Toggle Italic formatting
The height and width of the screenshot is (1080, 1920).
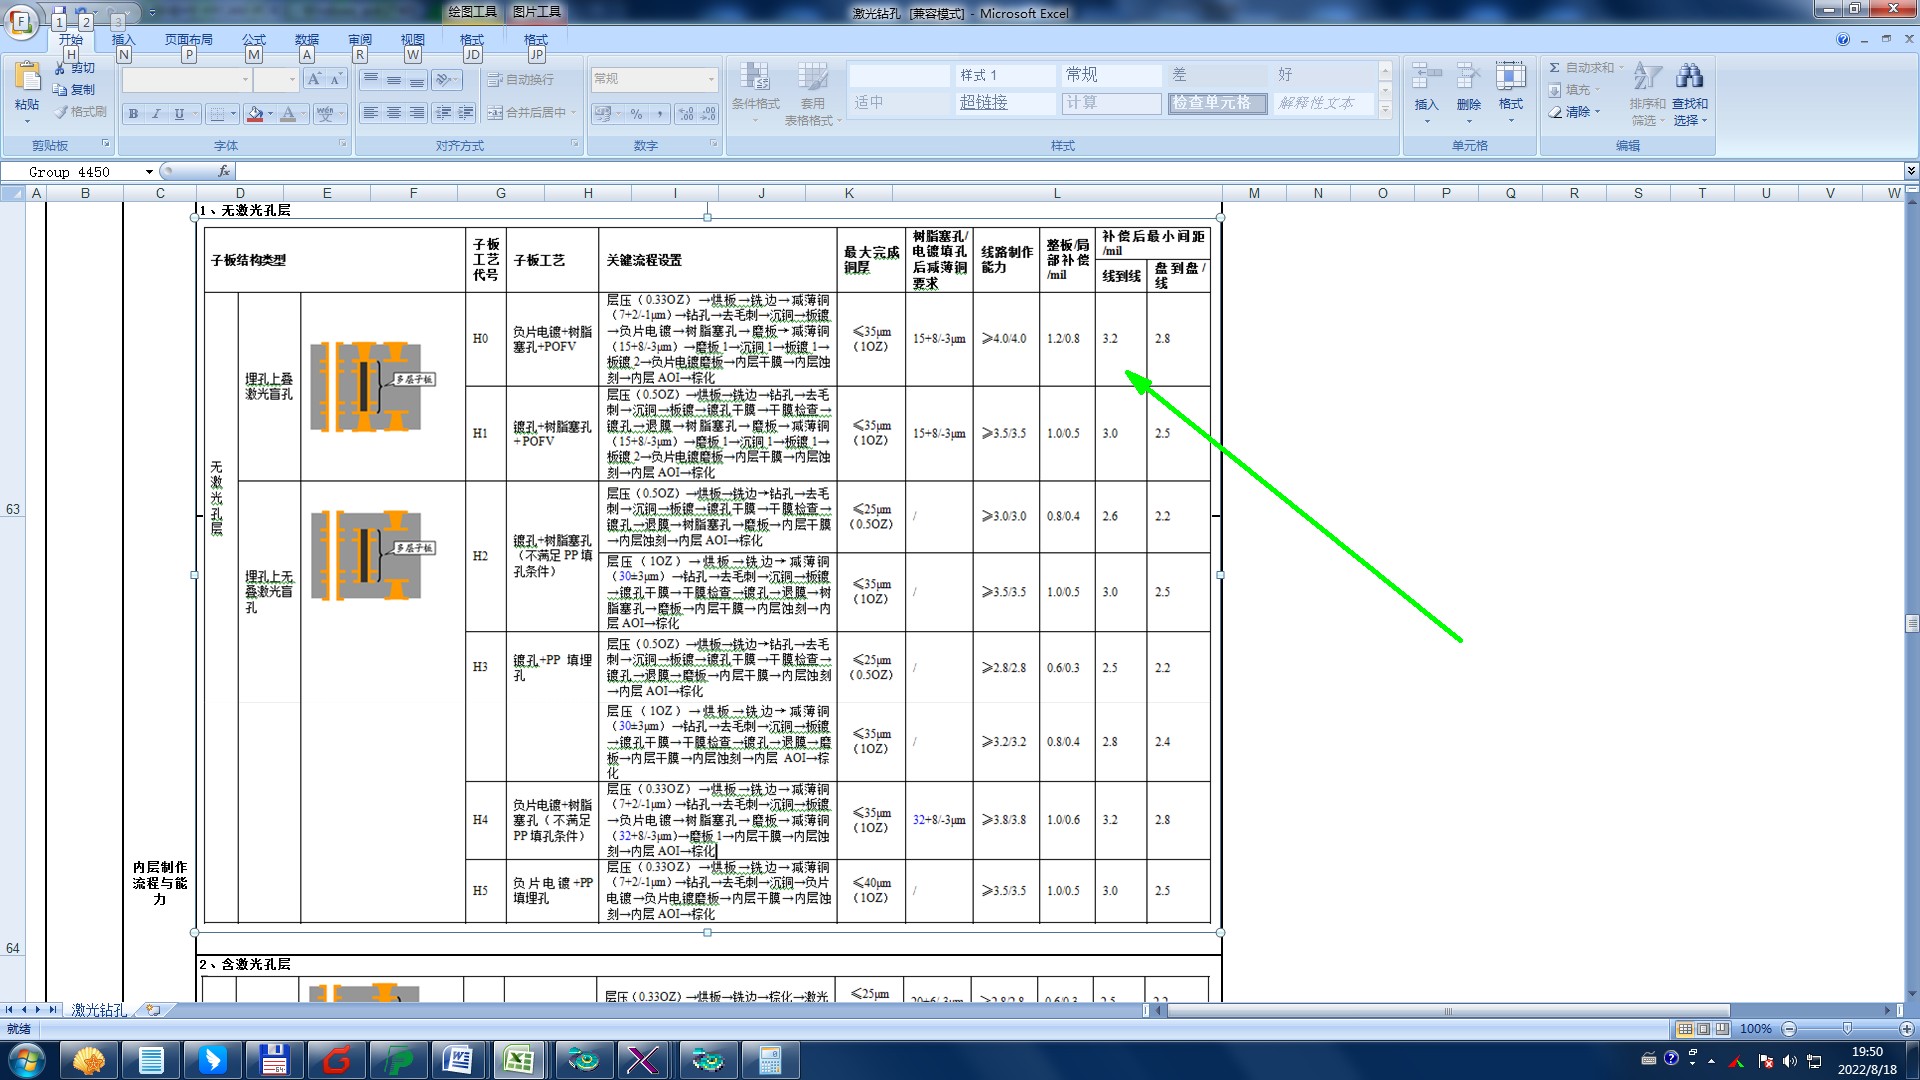[x=156, y=114]
